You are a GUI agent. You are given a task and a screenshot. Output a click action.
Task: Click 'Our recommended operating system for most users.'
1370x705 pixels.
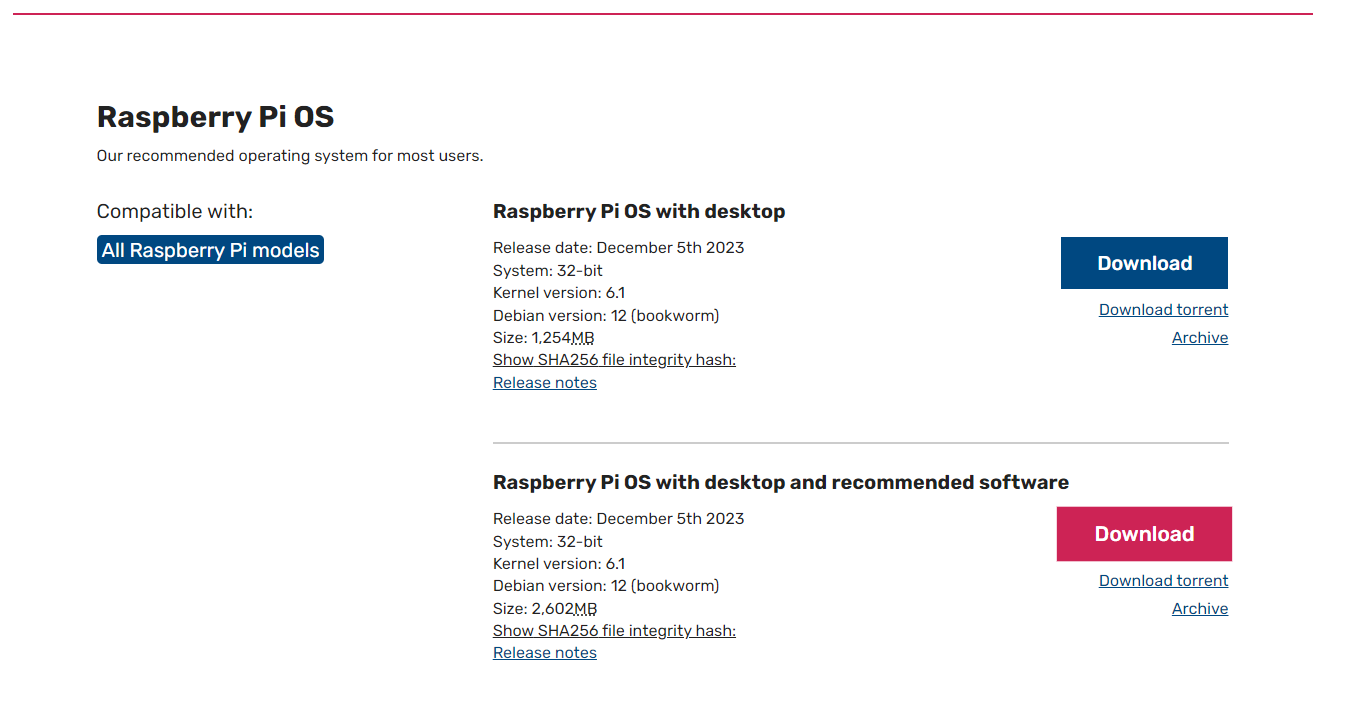tap(290, 156)
